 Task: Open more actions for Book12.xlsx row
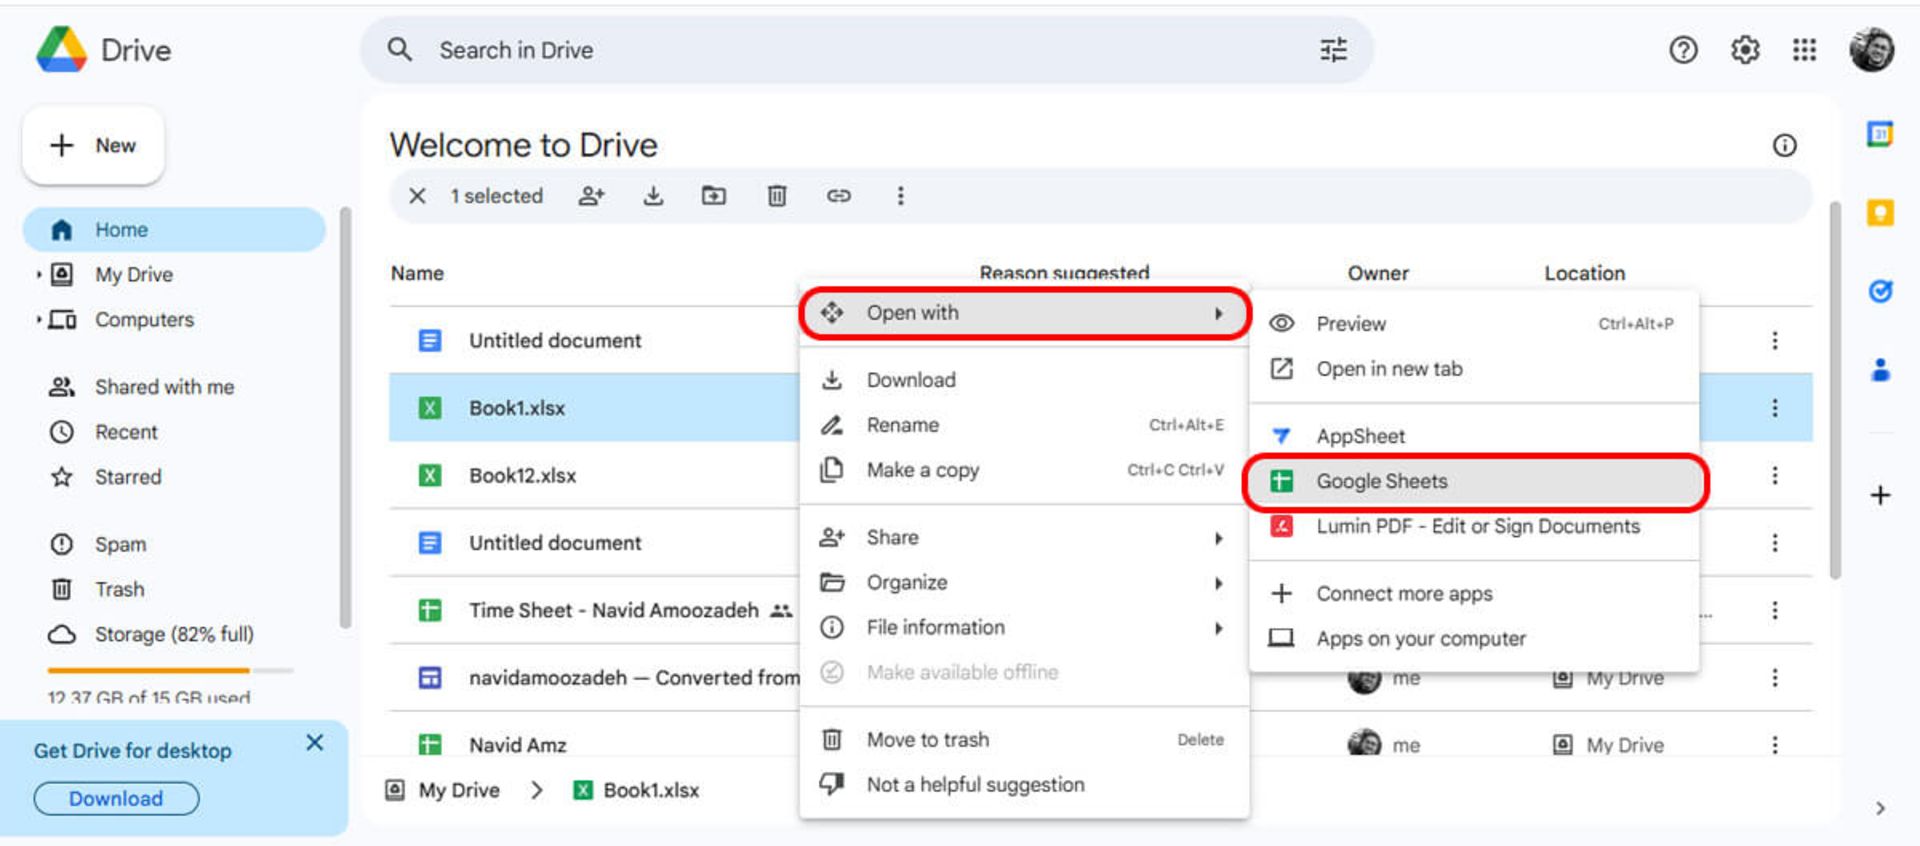[x=1774, y=475]
